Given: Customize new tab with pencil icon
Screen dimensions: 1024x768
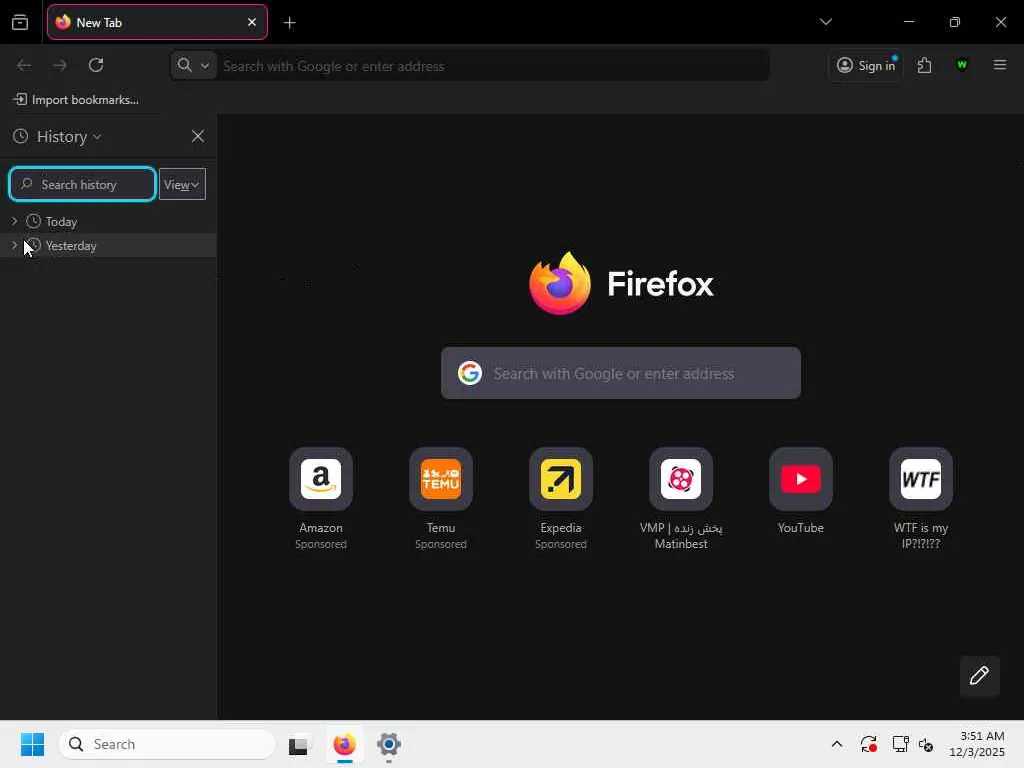Looking at the screenshot, I should pos(980,675).
